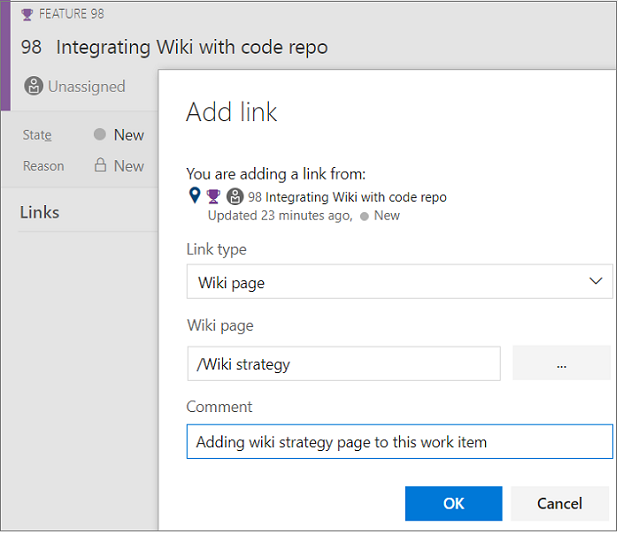Click the Unassigned avatar icon

pos(34,86)
